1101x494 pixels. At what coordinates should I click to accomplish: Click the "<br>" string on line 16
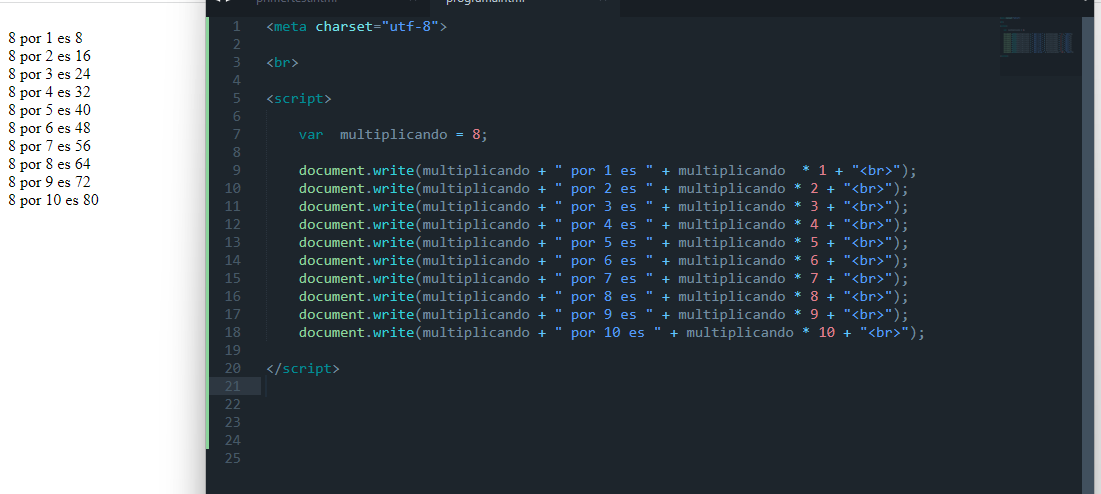click(868, 297)
